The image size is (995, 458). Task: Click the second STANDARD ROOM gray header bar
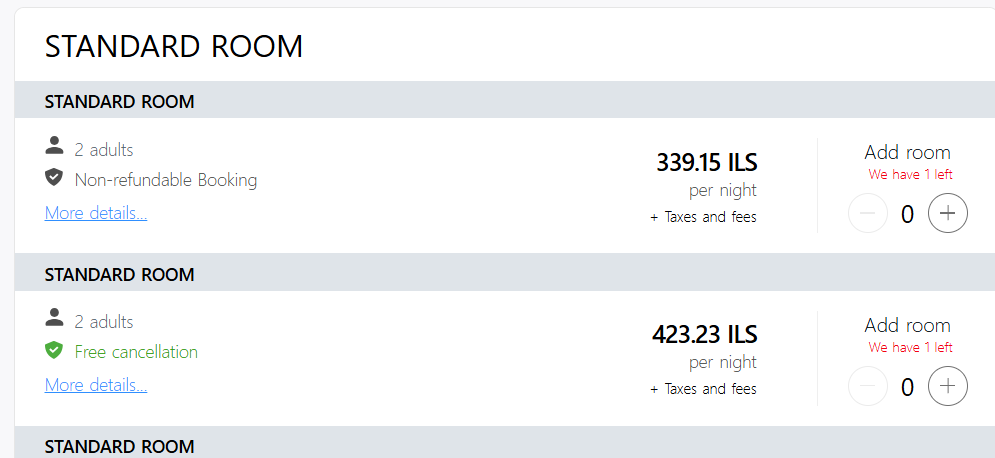click(x=504, y=273)
